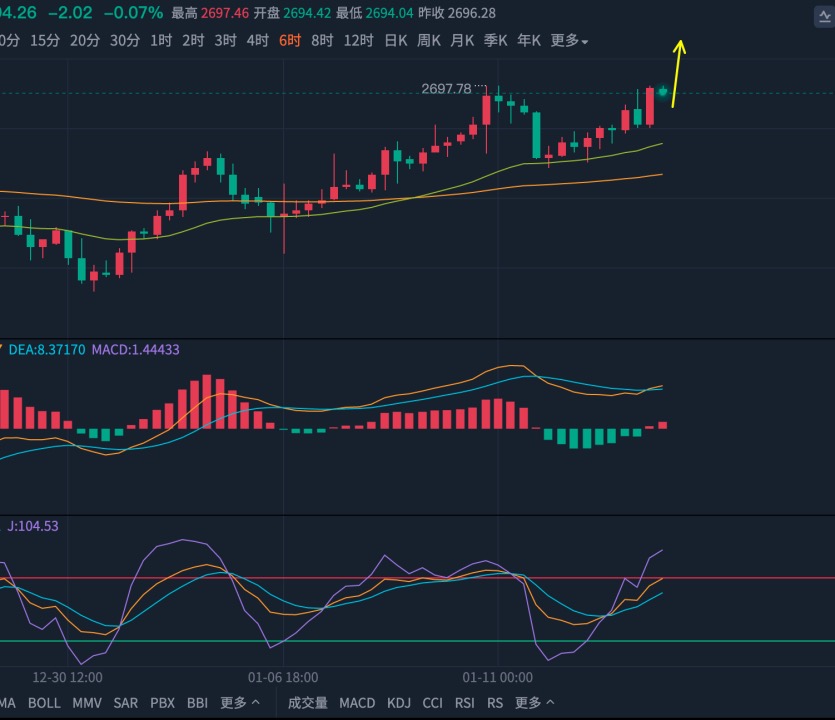Select the highlighted 6时 timeframe
This screenshot has width=835, height=720.
(x=290, y=40)
